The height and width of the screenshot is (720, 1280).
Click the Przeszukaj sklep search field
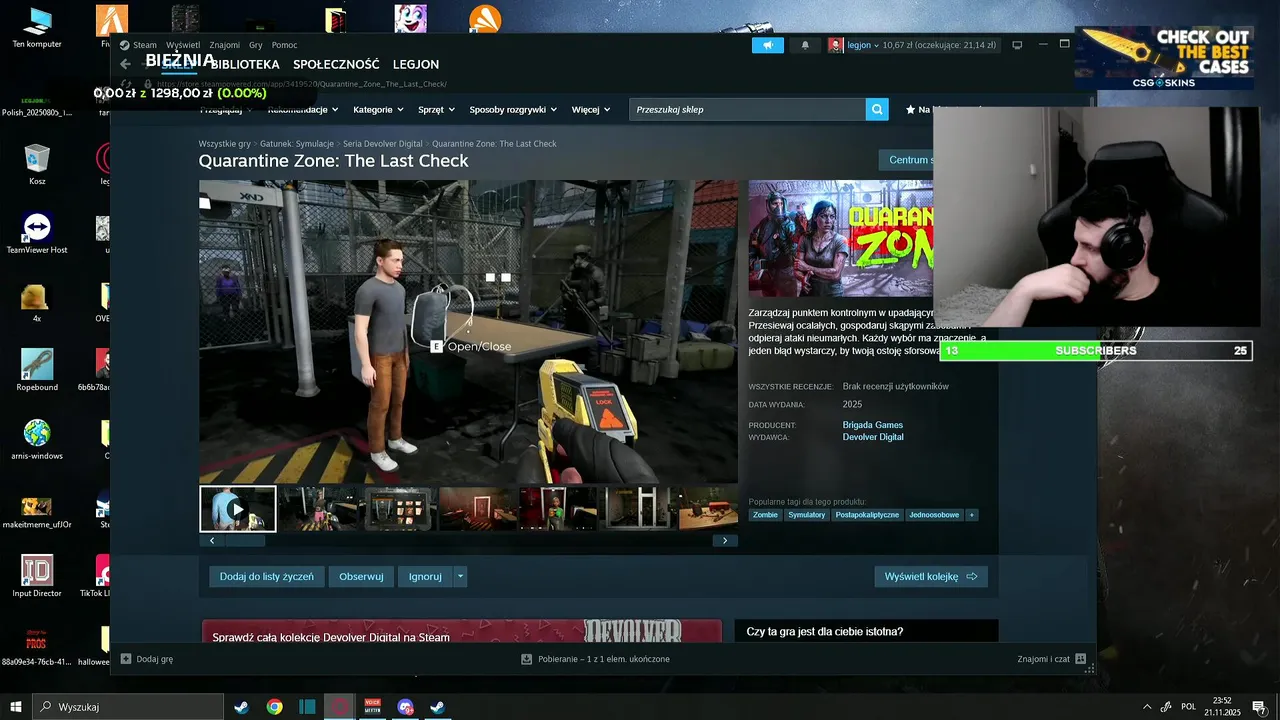point(747,109)
